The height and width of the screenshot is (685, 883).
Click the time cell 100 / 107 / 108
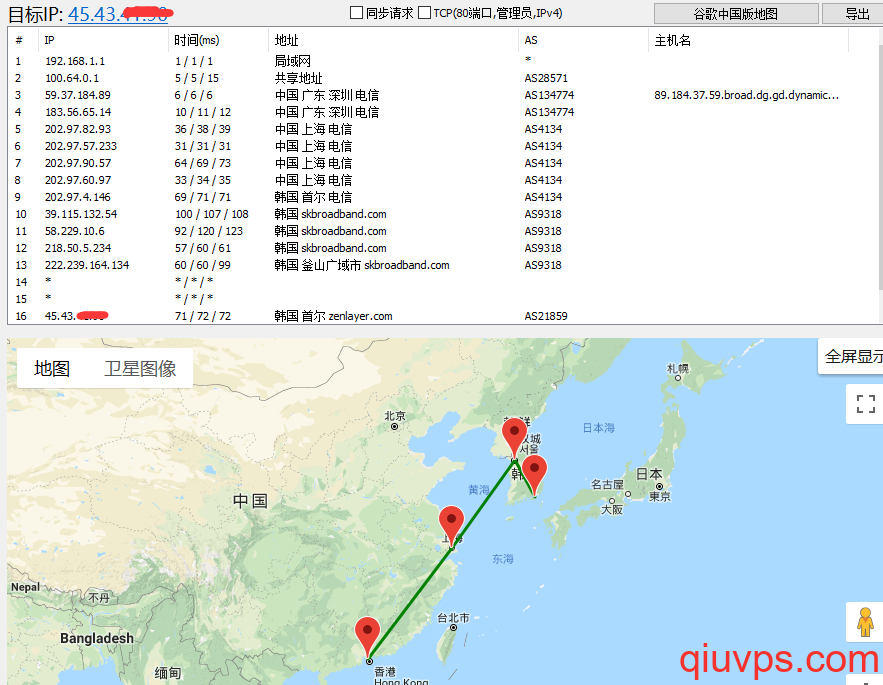point(212,214)
